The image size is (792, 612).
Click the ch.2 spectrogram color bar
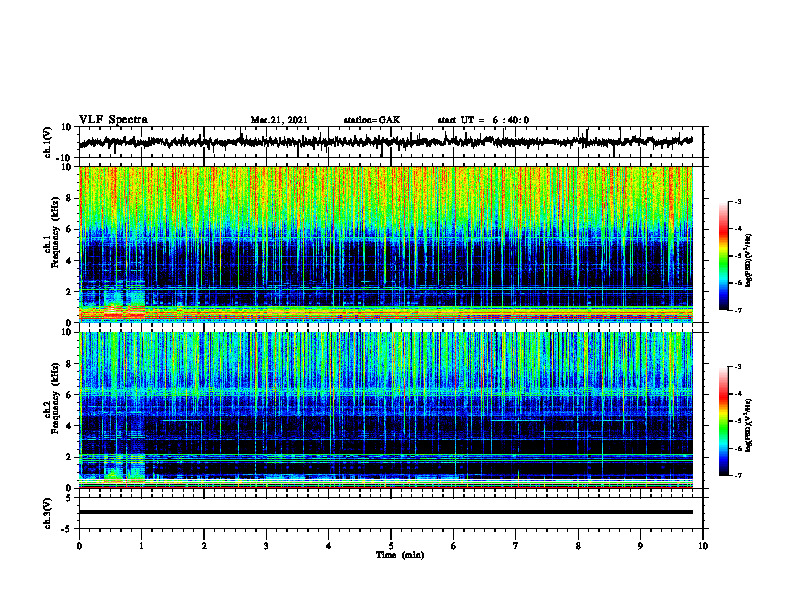coord(723,421)
